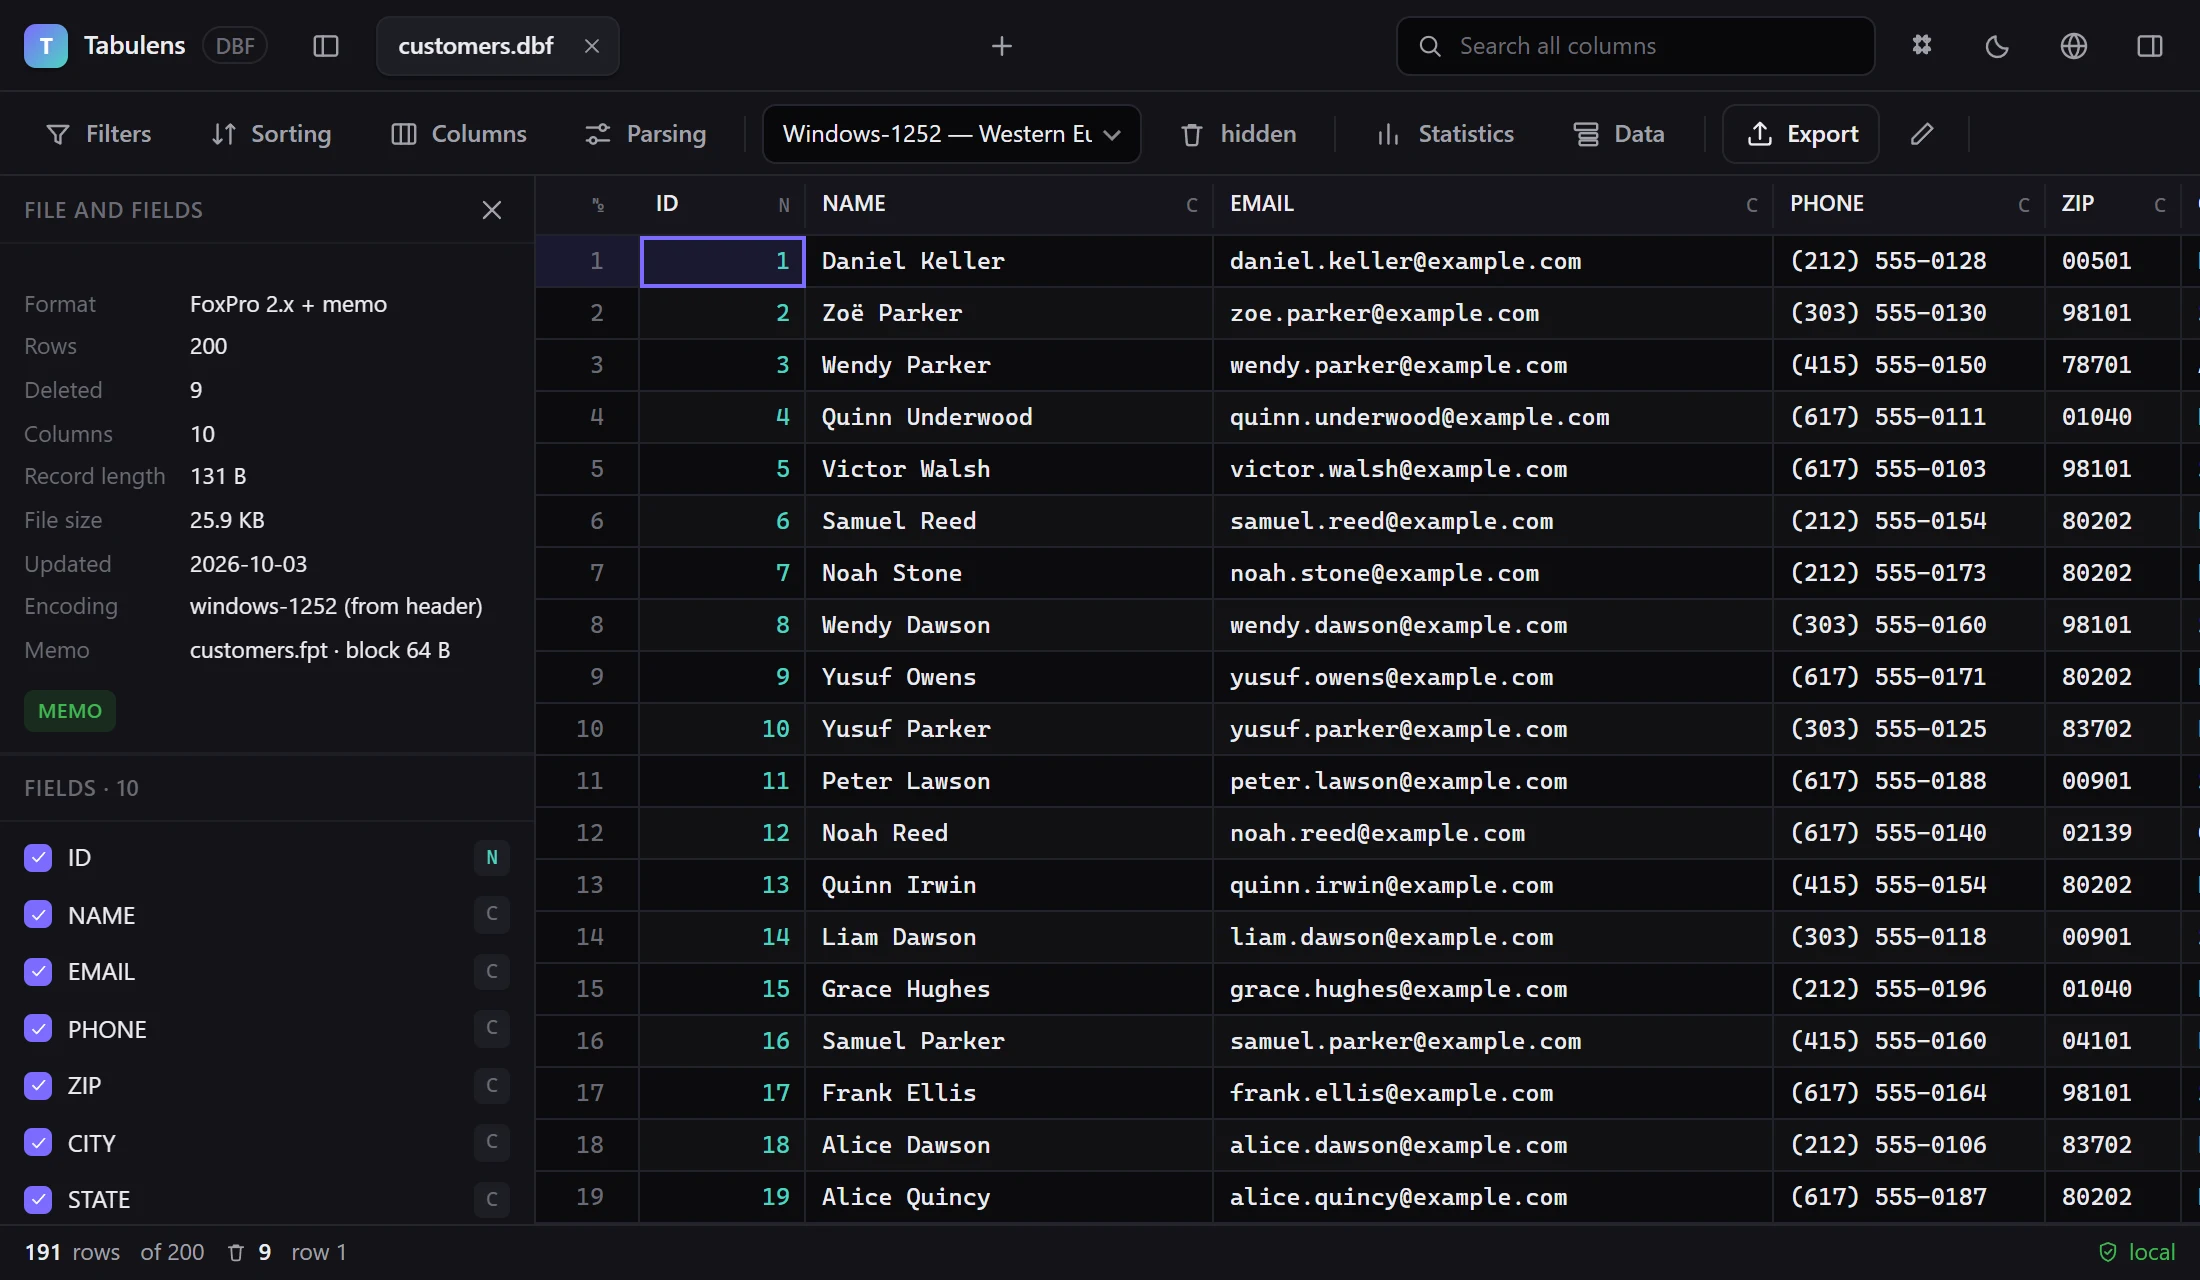The image size is (2200, 1280).
Task: Select cell Quinn Underwood
Action: [x=1009, y=417]
